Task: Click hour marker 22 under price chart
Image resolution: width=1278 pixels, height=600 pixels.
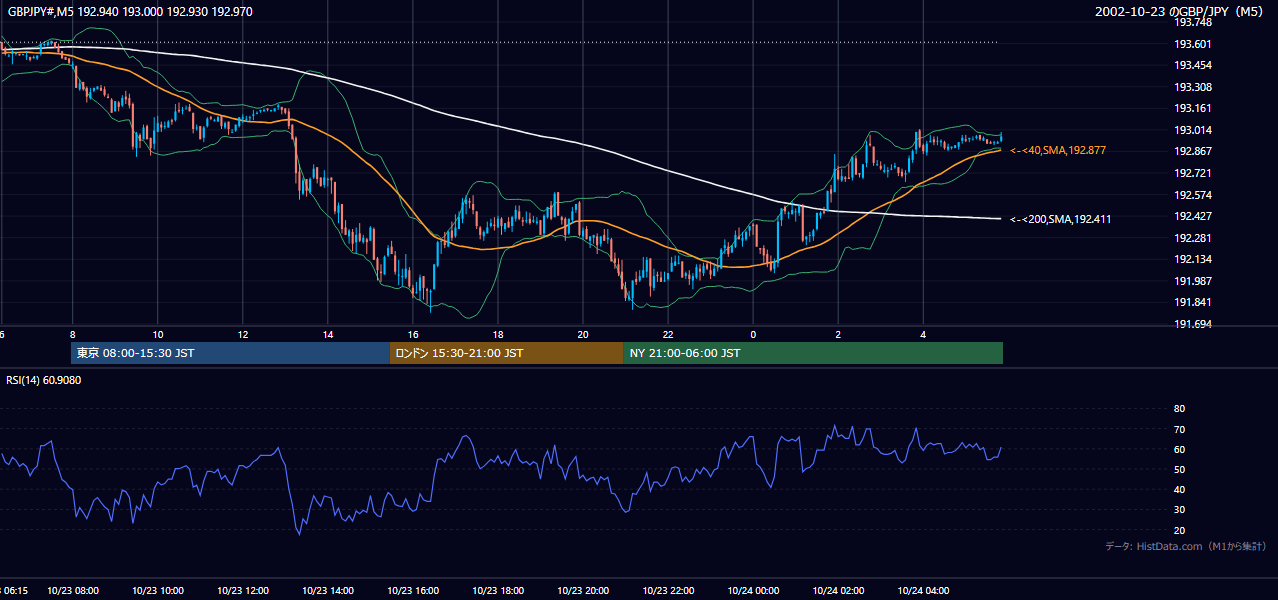Action: pyautogui.click(x=667, y=334)
